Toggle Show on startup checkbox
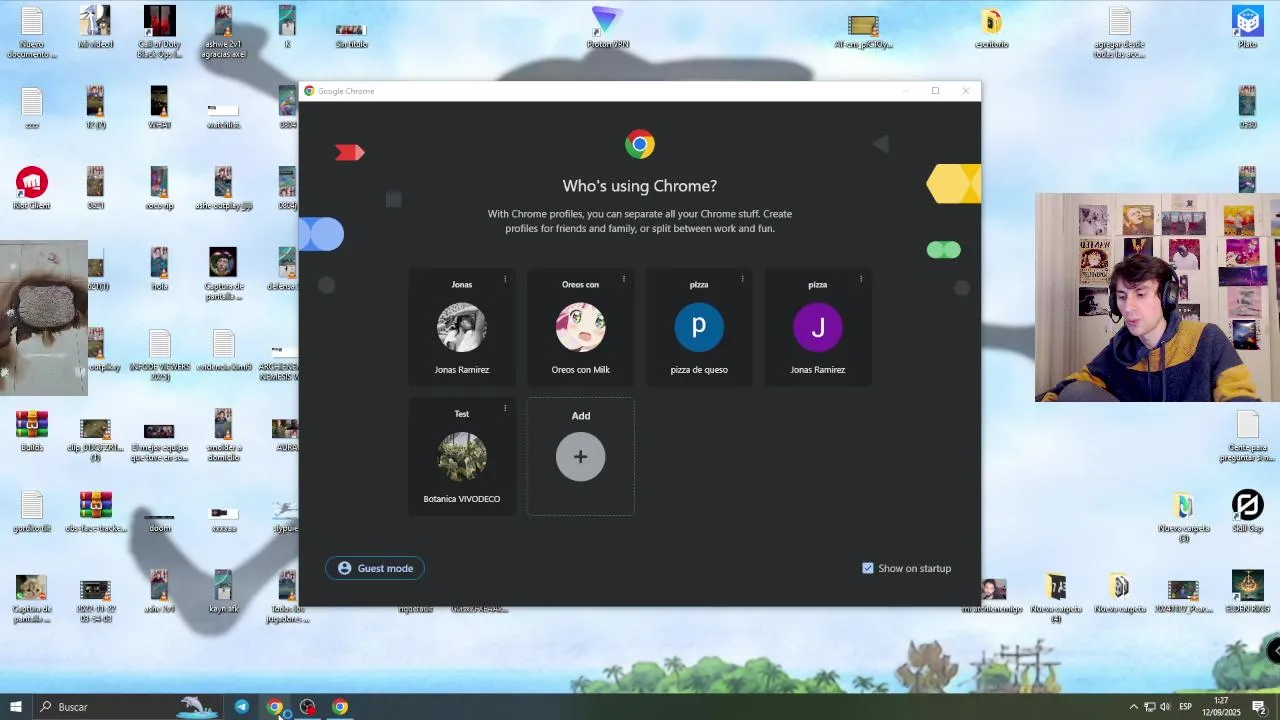Image resolution: width=1280 pixels, height=720 pixels. (868, 568)
